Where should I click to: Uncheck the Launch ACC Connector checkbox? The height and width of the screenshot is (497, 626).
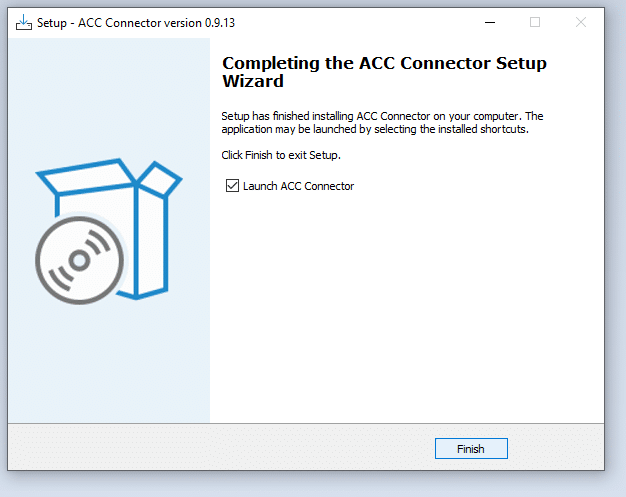point(232,186)
